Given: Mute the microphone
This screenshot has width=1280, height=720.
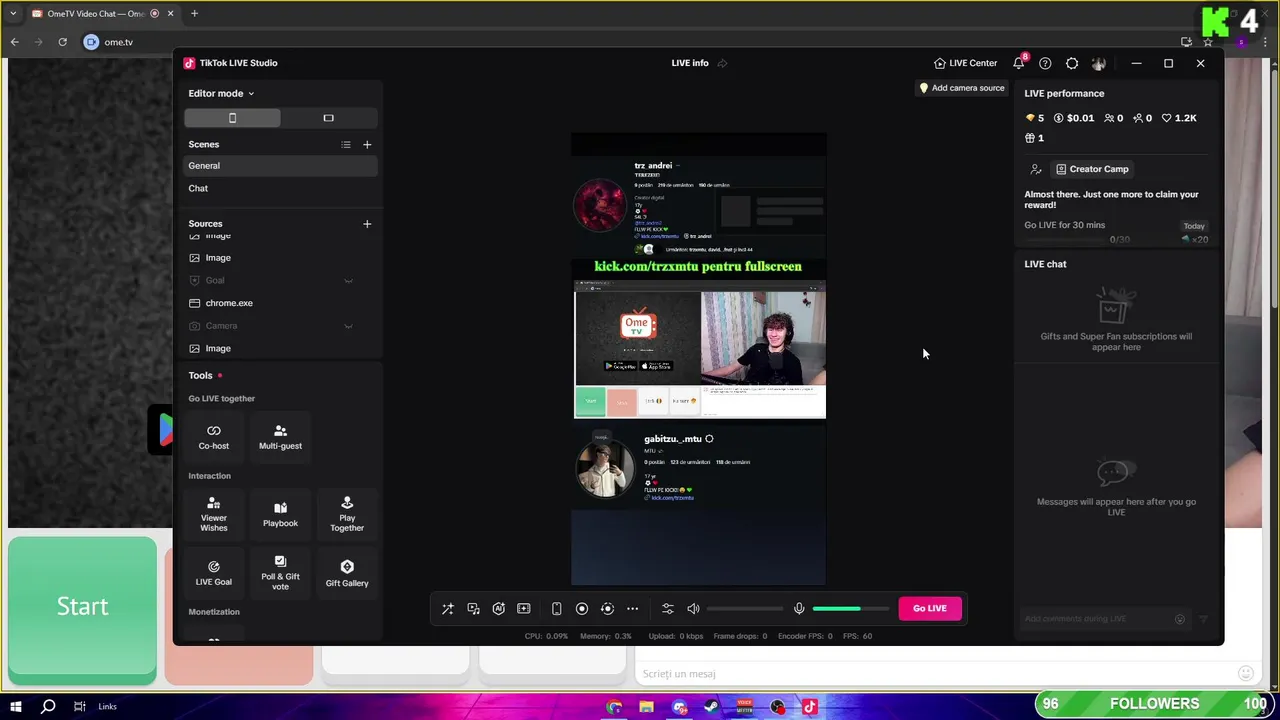Looking at the screenshot, I should coord(799,609).
